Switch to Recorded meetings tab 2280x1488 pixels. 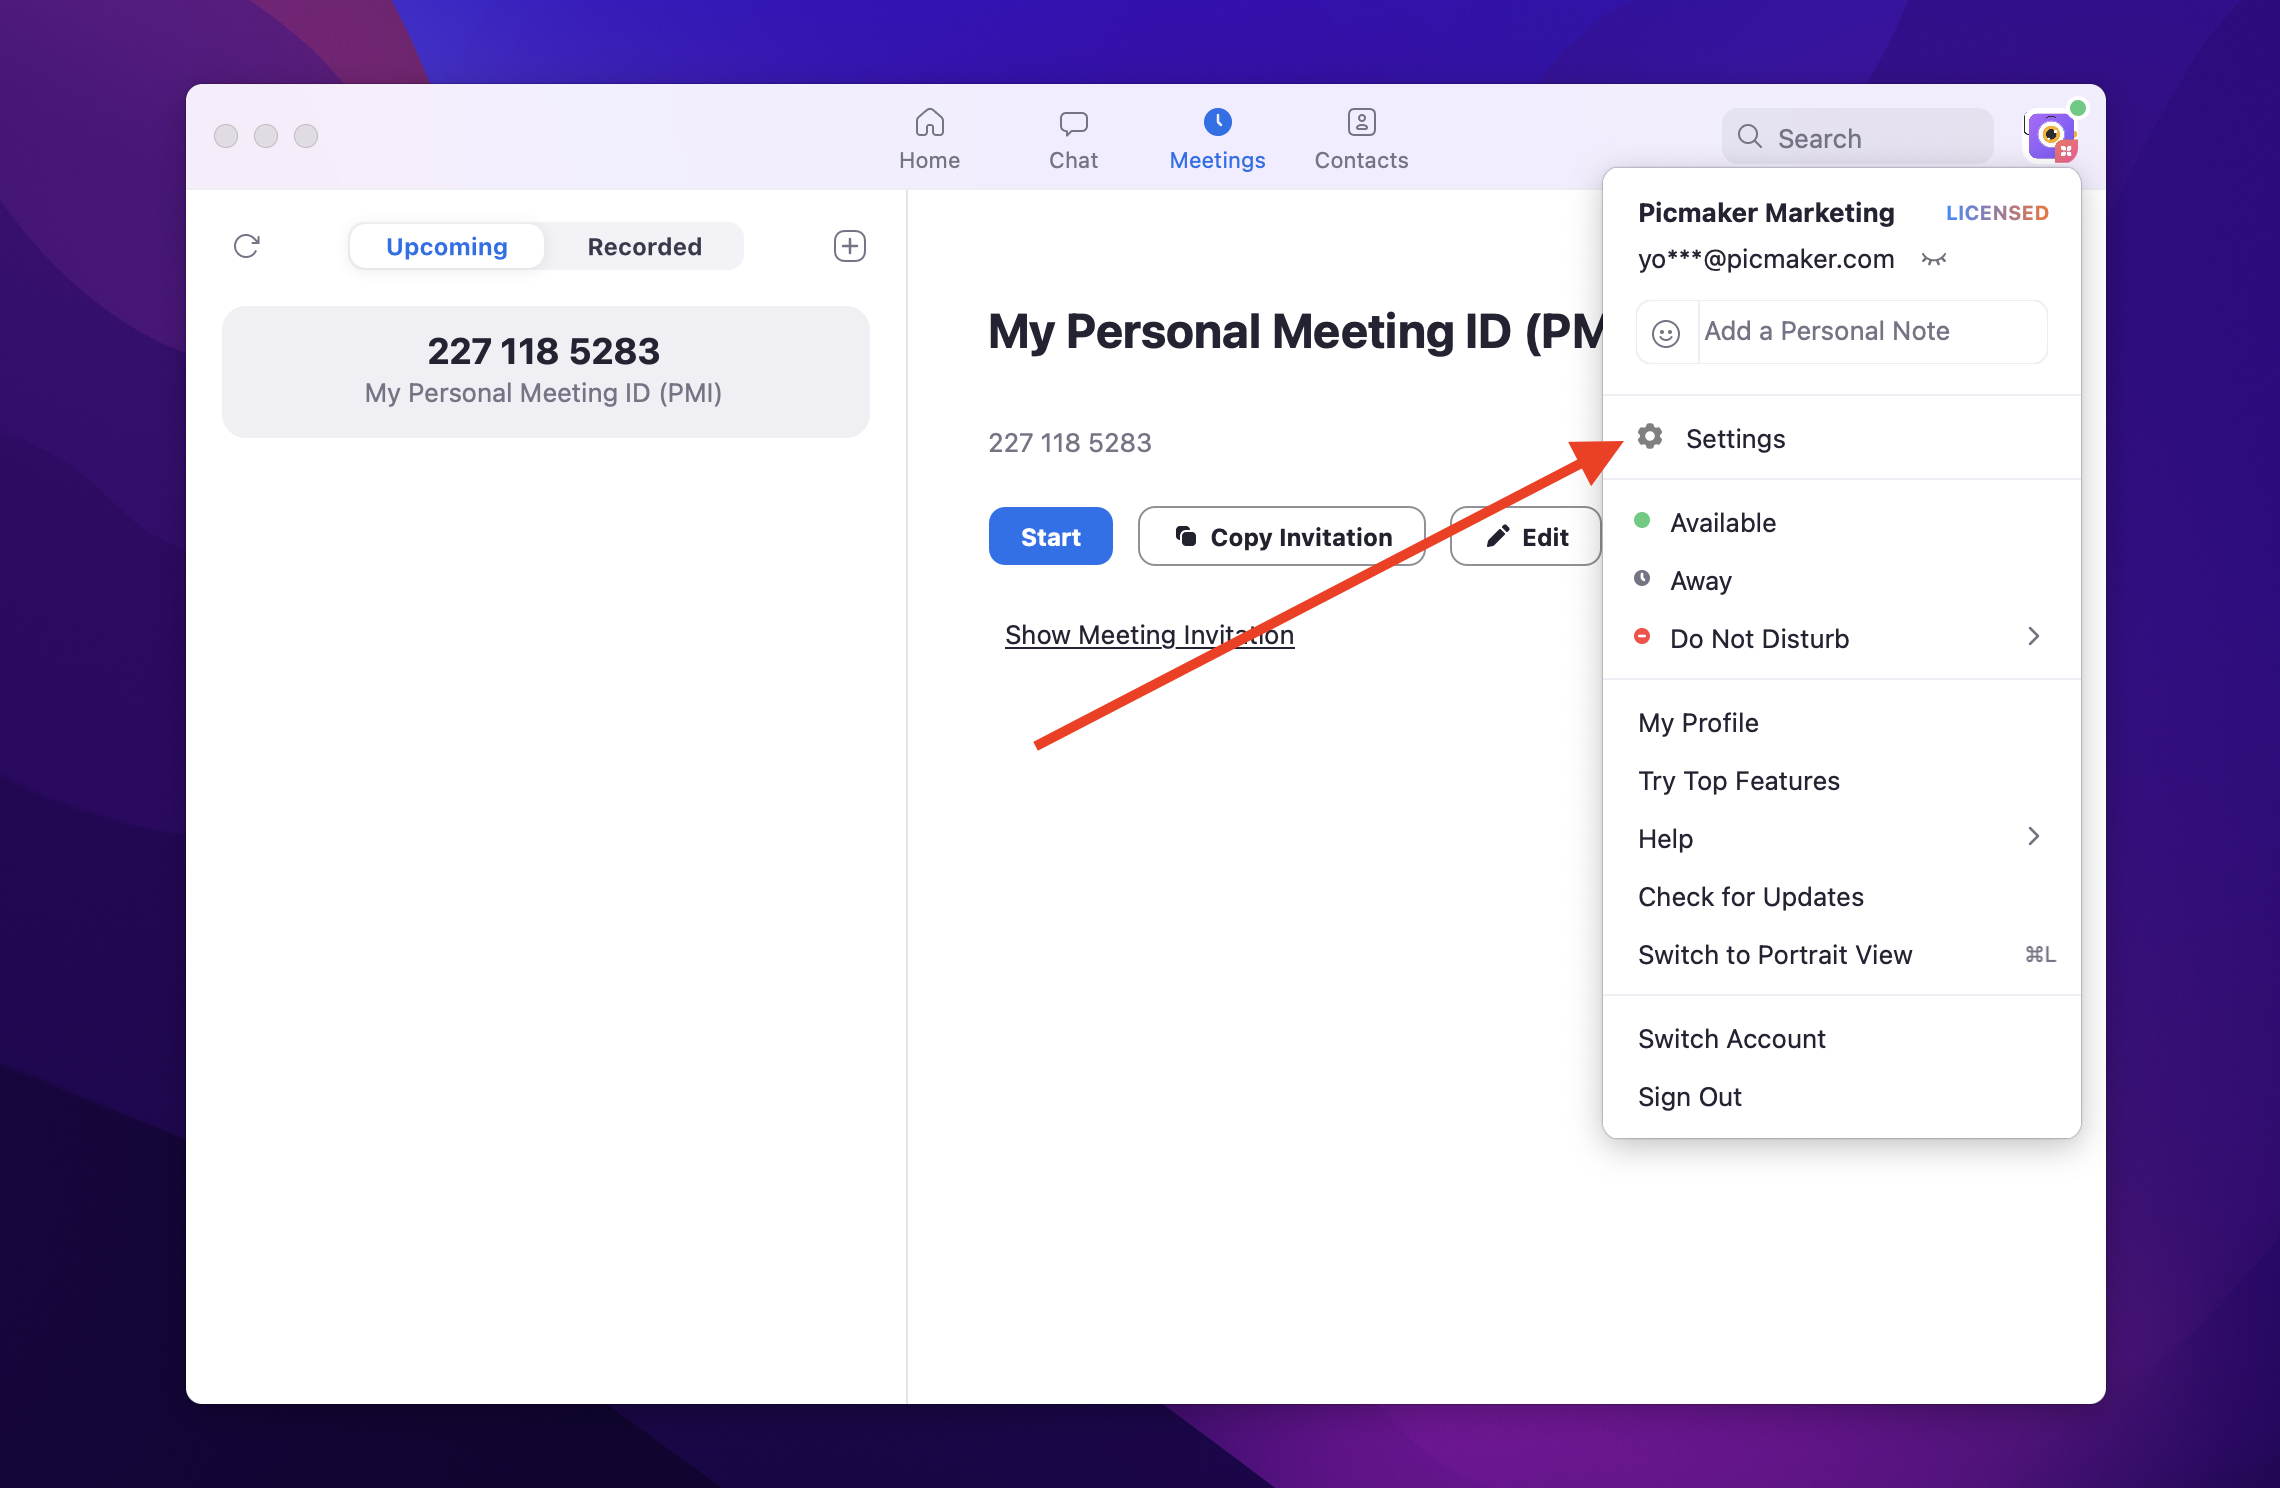click(643, 246)
